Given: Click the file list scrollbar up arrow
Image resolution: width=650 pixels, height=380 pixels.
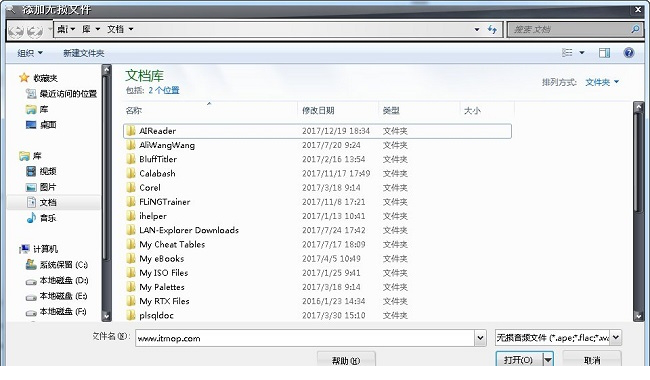Looking at the screenshot, I should 638,107.
